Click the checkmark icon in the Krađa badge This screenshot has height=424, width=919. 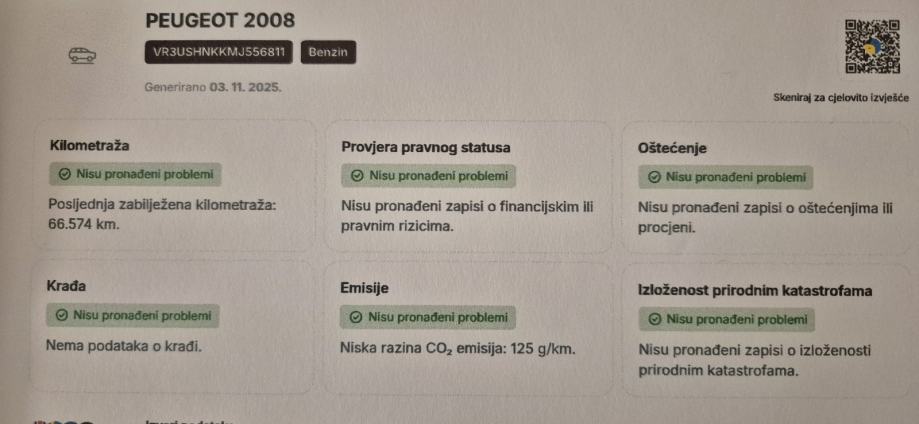point(63,316)
